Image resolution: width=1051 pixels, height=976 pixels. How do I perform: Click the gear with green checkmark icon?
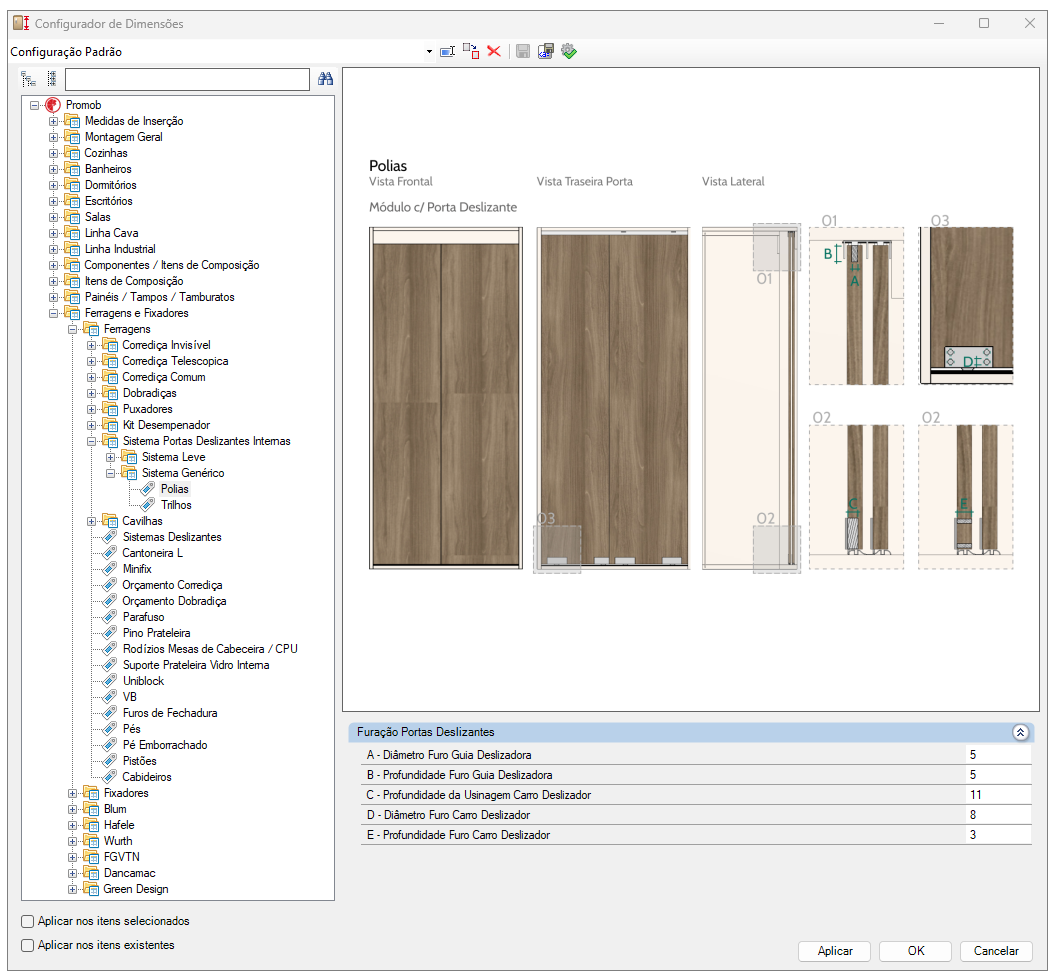coord(569,52)
